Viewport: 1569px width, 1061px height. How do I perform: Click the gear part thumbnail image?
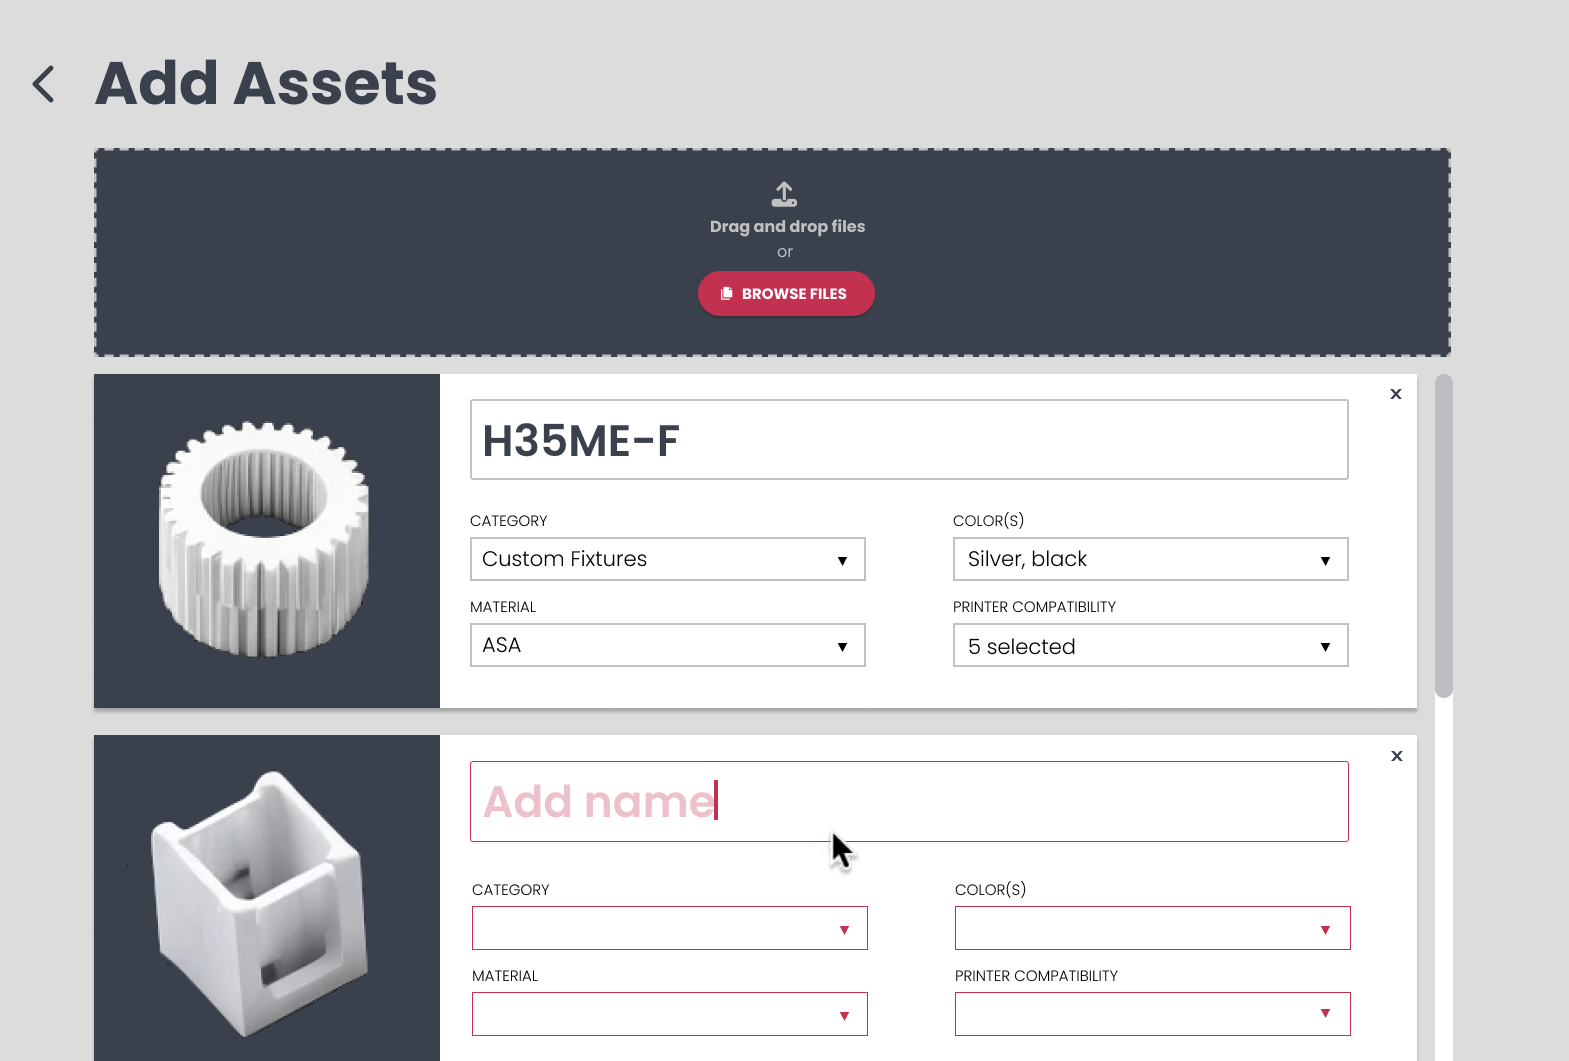pyautogui.click(x=266, y=541)
